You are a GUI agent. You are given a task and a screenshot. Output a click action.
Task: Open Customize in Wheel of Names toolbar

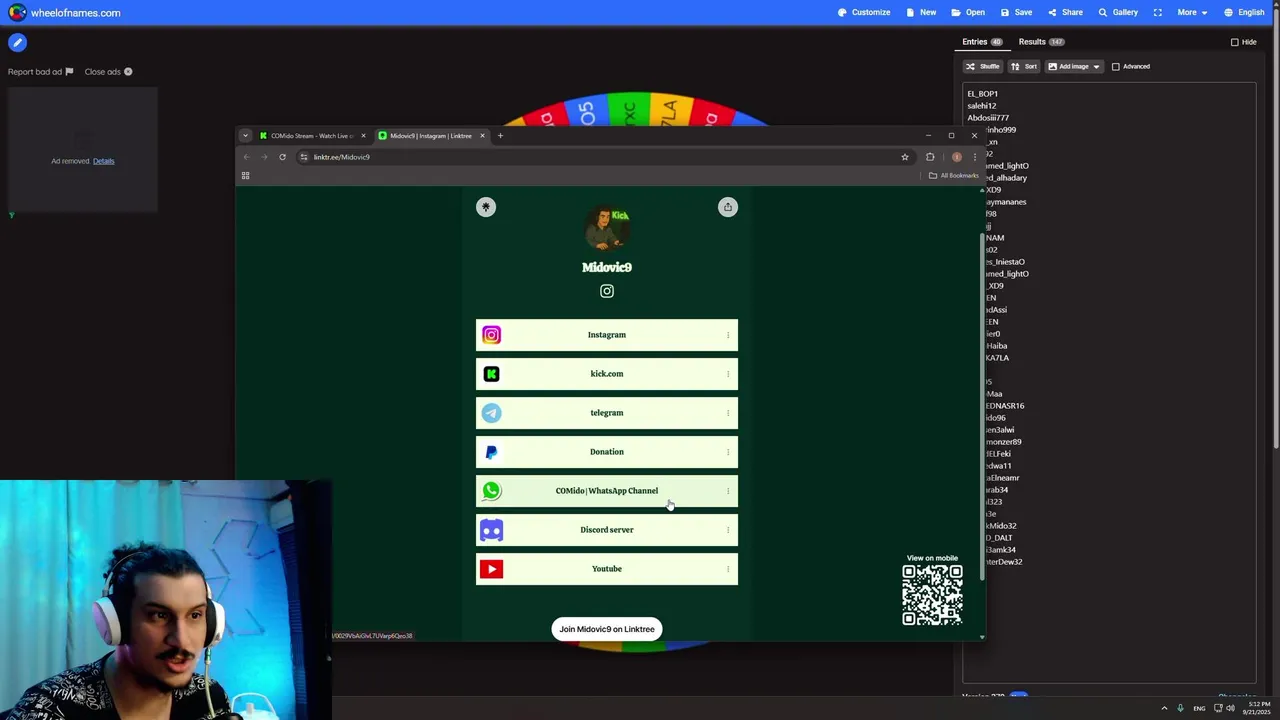[x=864, y=12]
